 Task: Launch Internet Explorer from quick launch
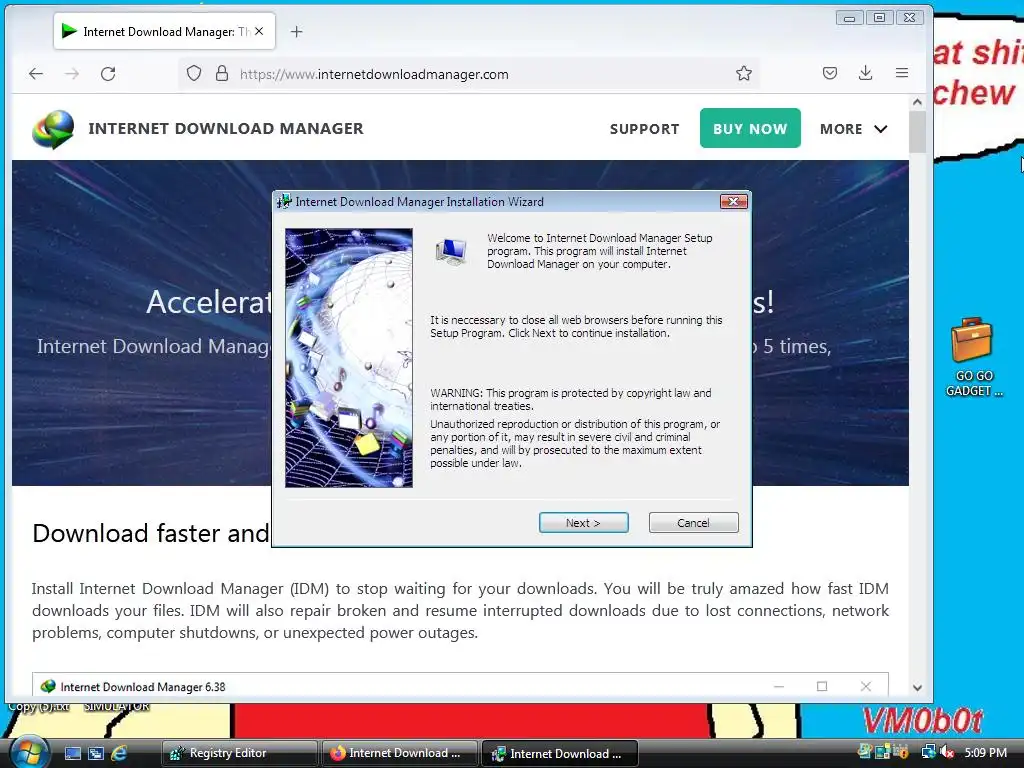tap(119, 753)
